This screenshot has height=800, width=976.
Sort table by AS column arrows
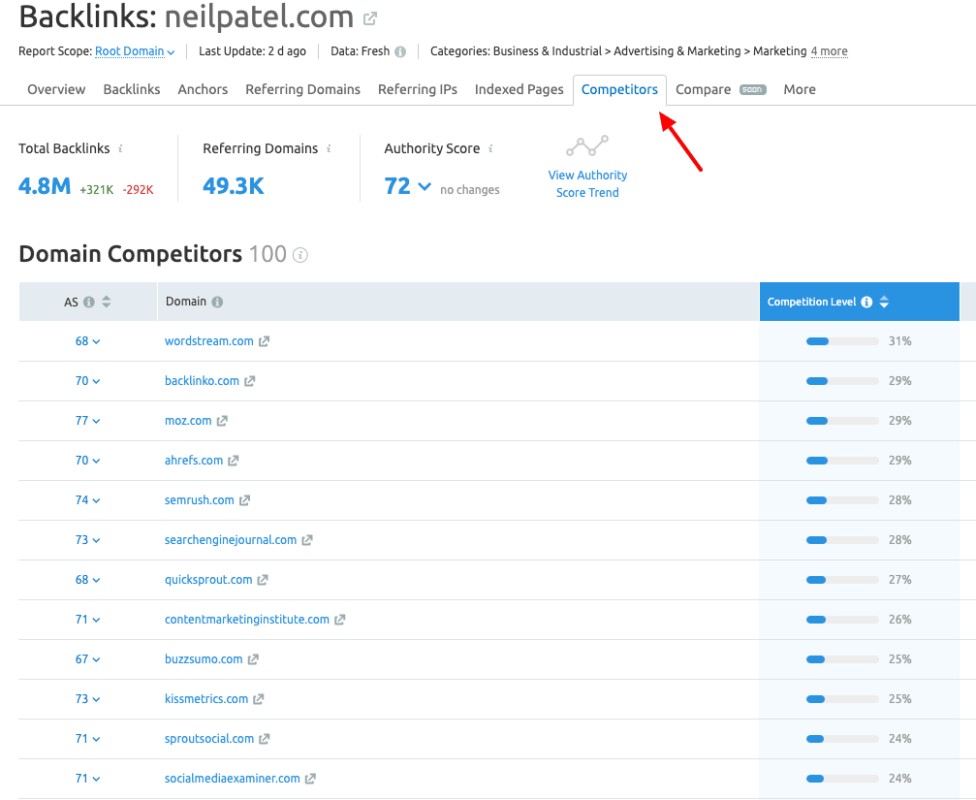point(106,302)
